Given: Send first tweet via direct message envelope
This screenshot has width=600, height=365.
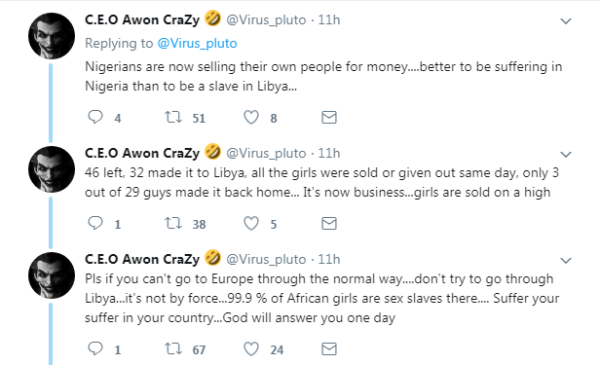Looking at the screenshot, I should [x=329, y=117].
